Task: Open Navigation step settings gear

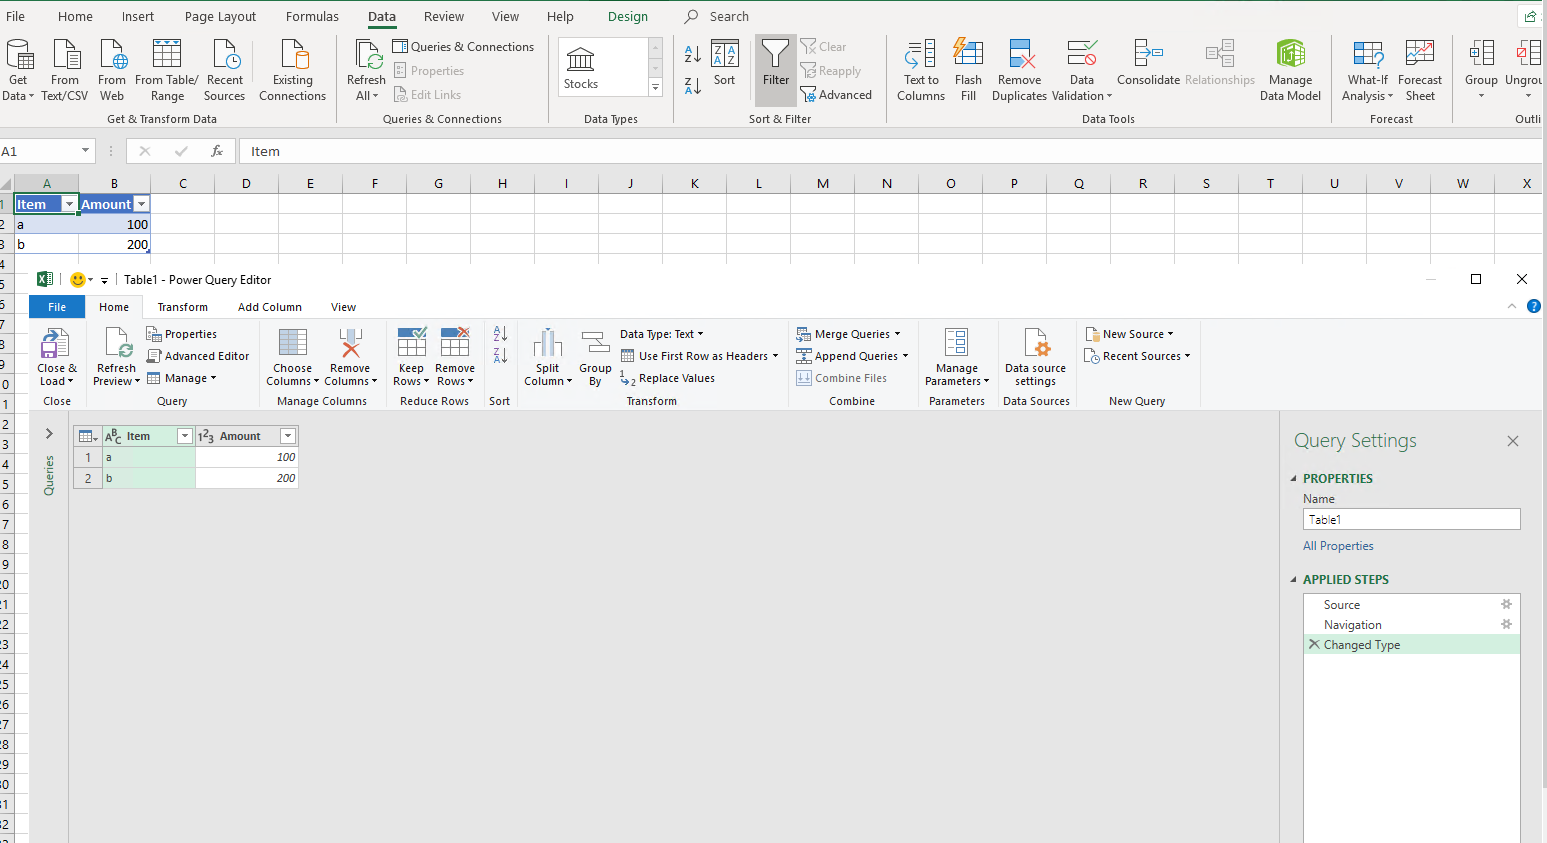Action: pyautogui.click(x=1506, y=625)
